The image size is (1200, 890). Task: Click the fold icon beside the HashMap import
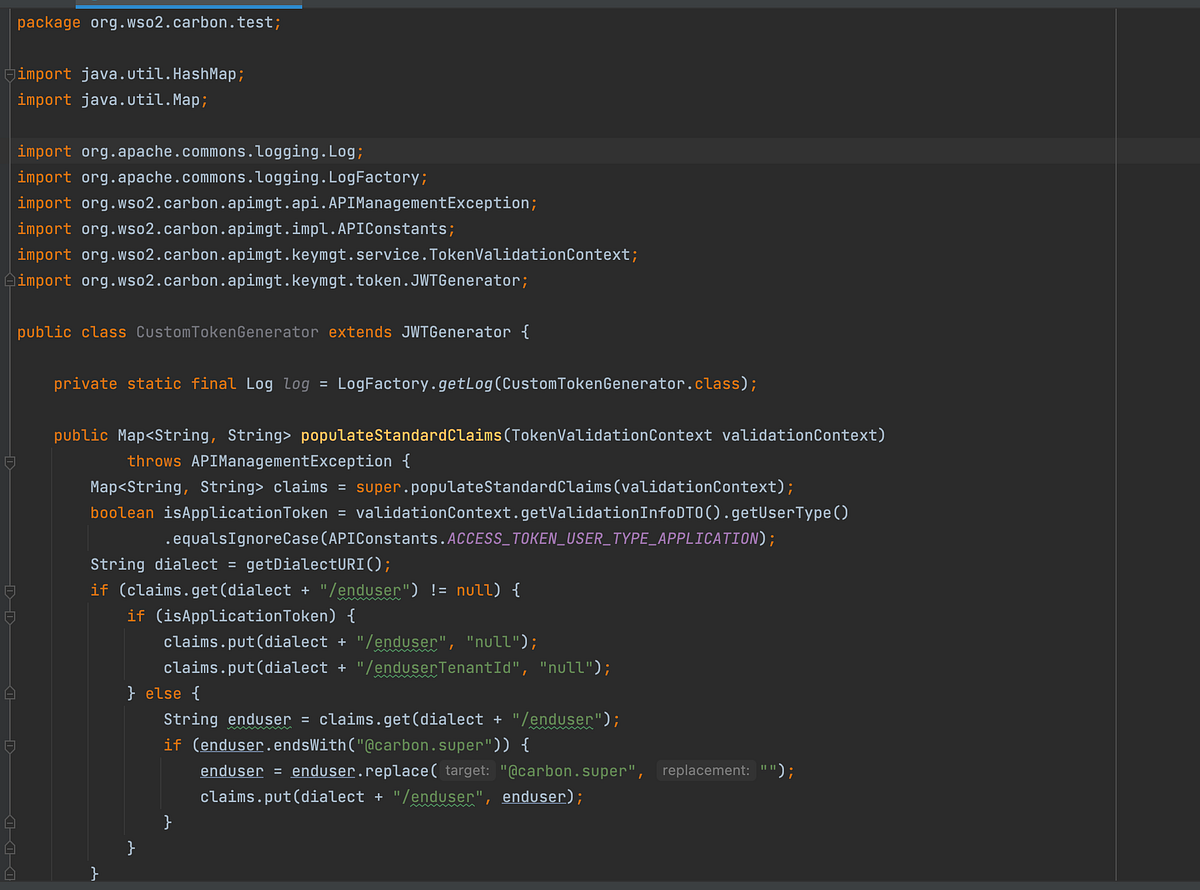click(8, 73)
